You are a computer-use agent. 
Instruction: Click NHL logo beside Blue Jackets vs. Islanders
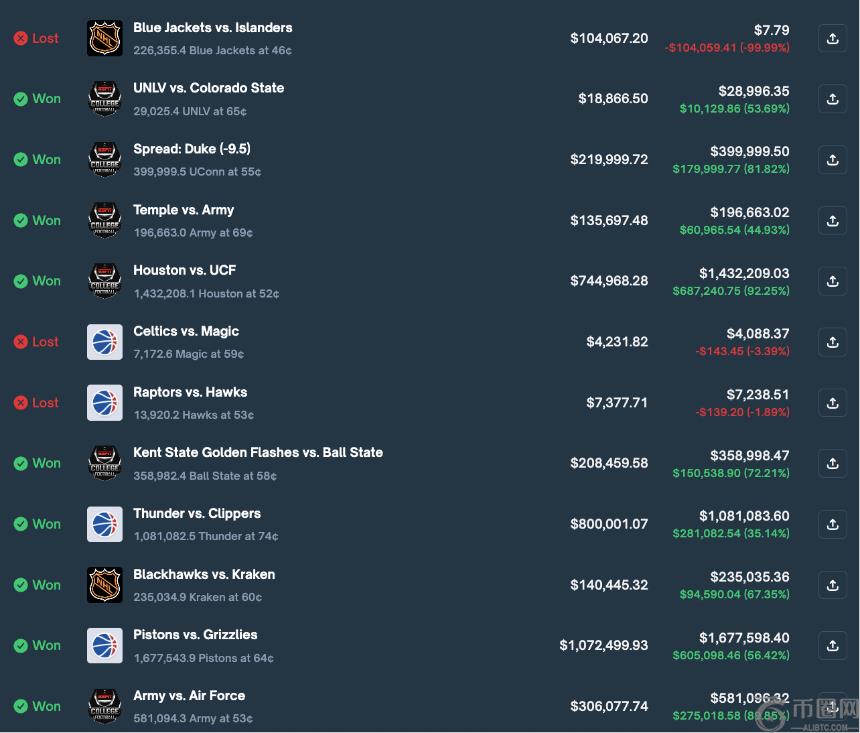click(x=105, y=38)
